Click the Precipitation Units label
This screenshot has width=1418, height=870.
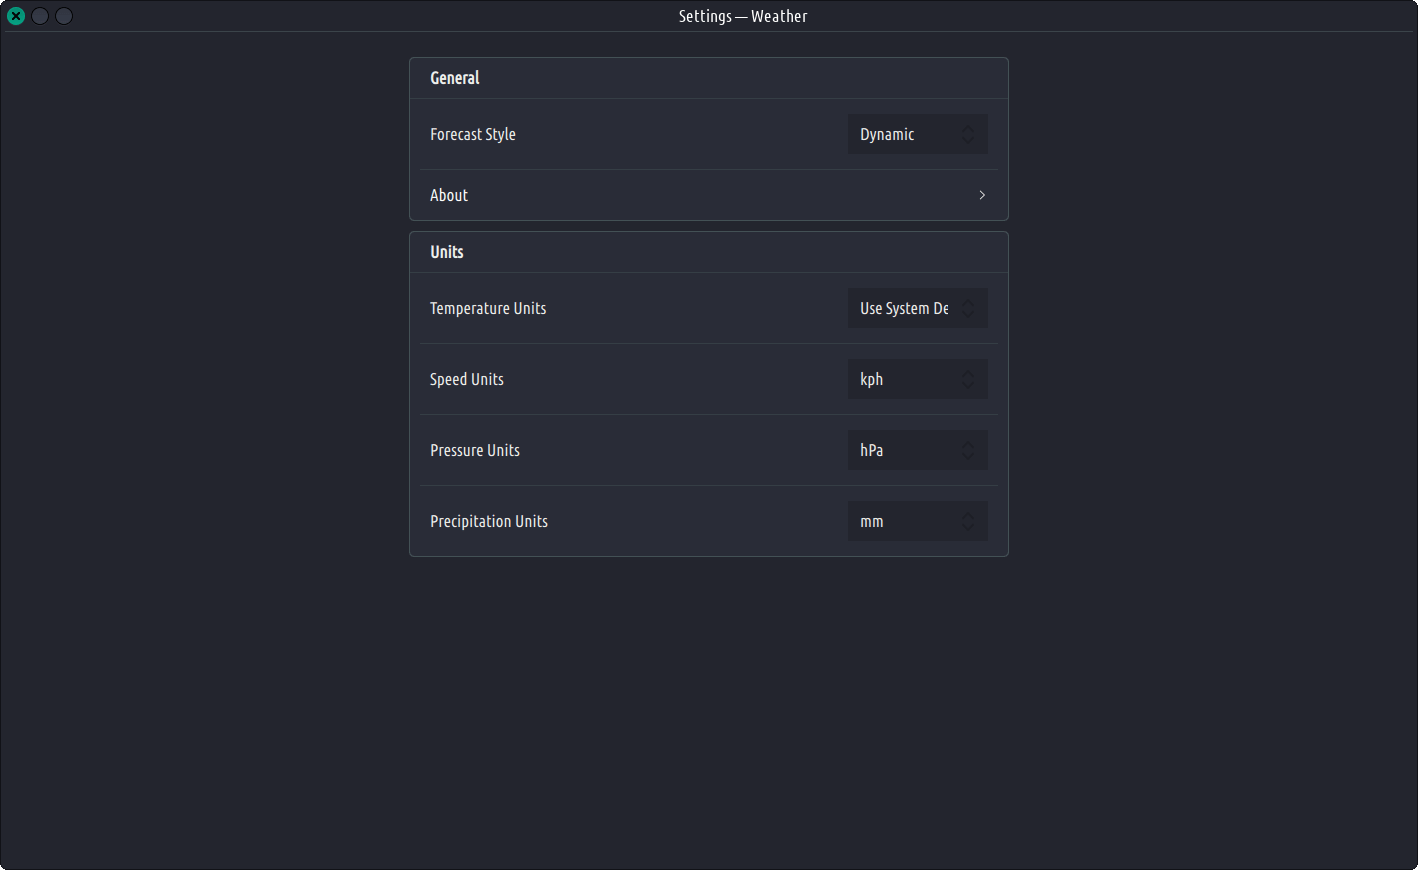click(x=489, y=521)
